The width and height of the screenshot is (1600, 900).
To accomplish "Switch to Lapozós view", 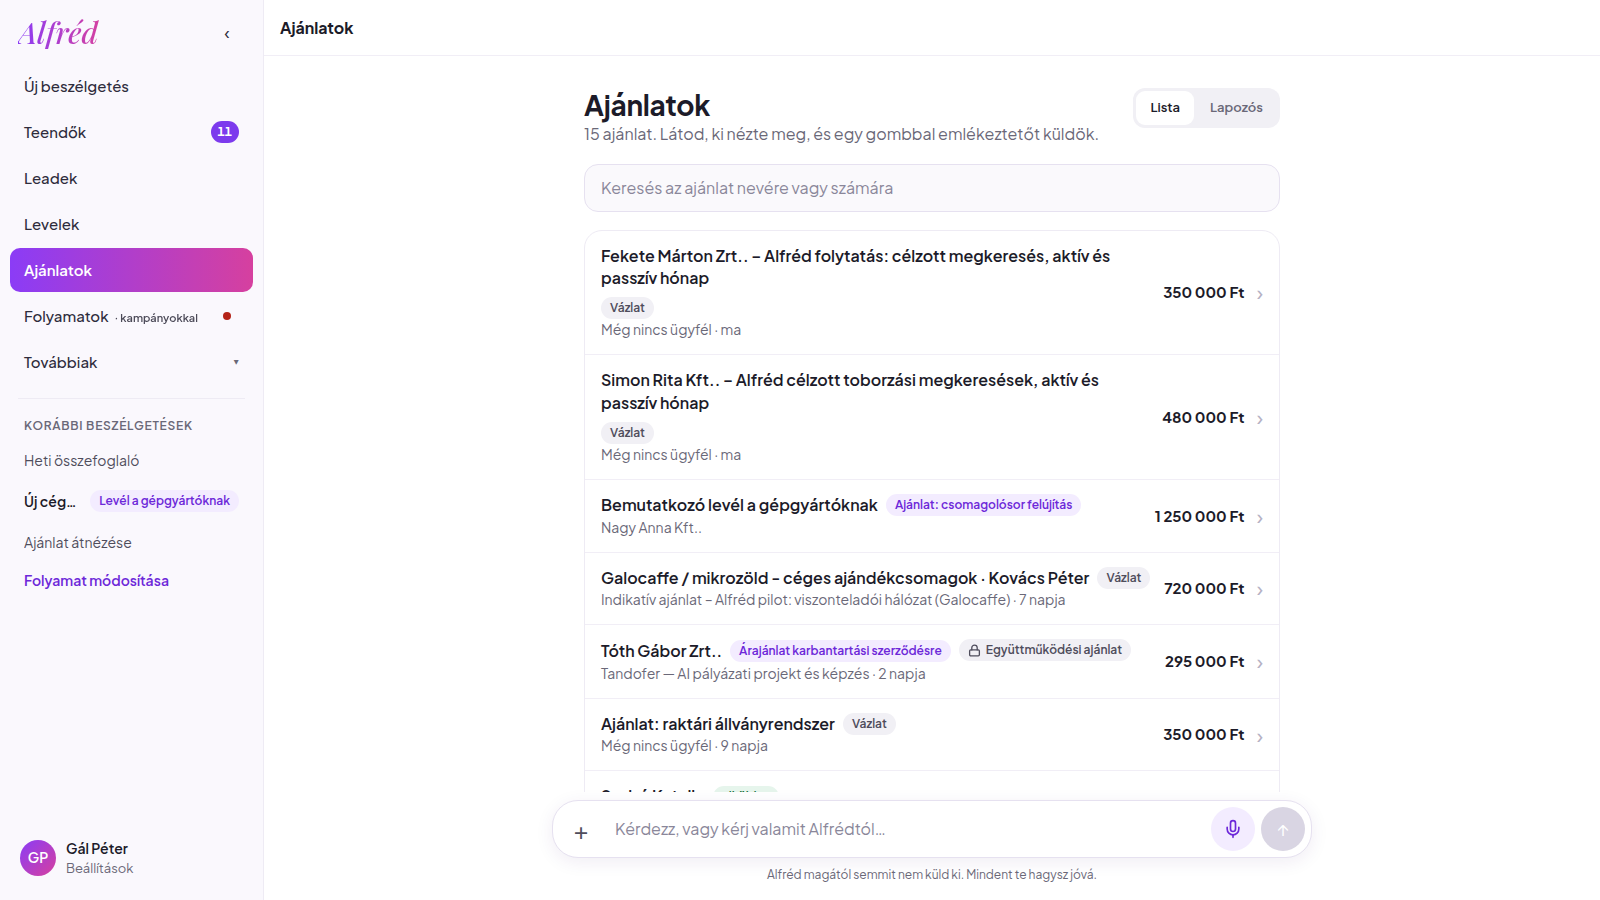I will point(1236,108).
